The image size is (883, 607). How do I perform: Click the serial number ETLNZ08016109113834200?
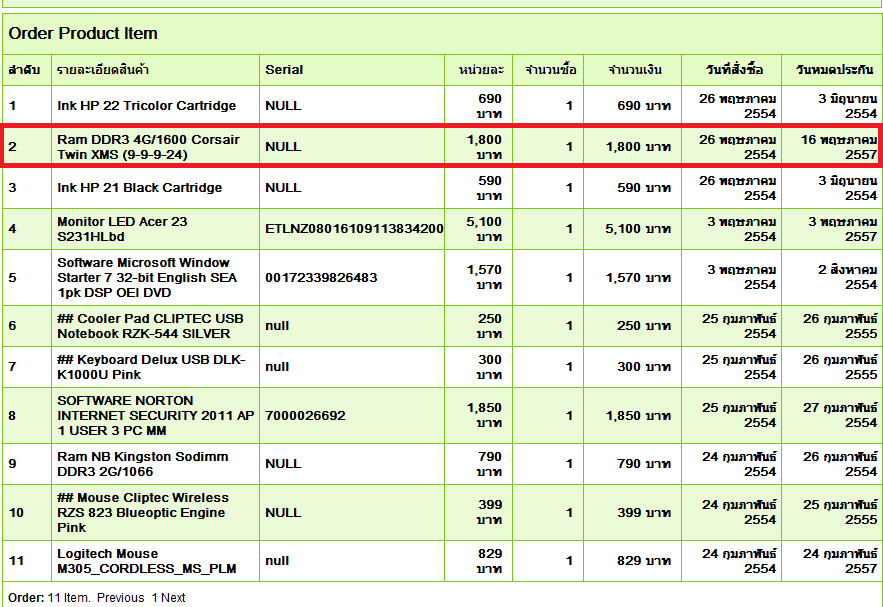354,229
